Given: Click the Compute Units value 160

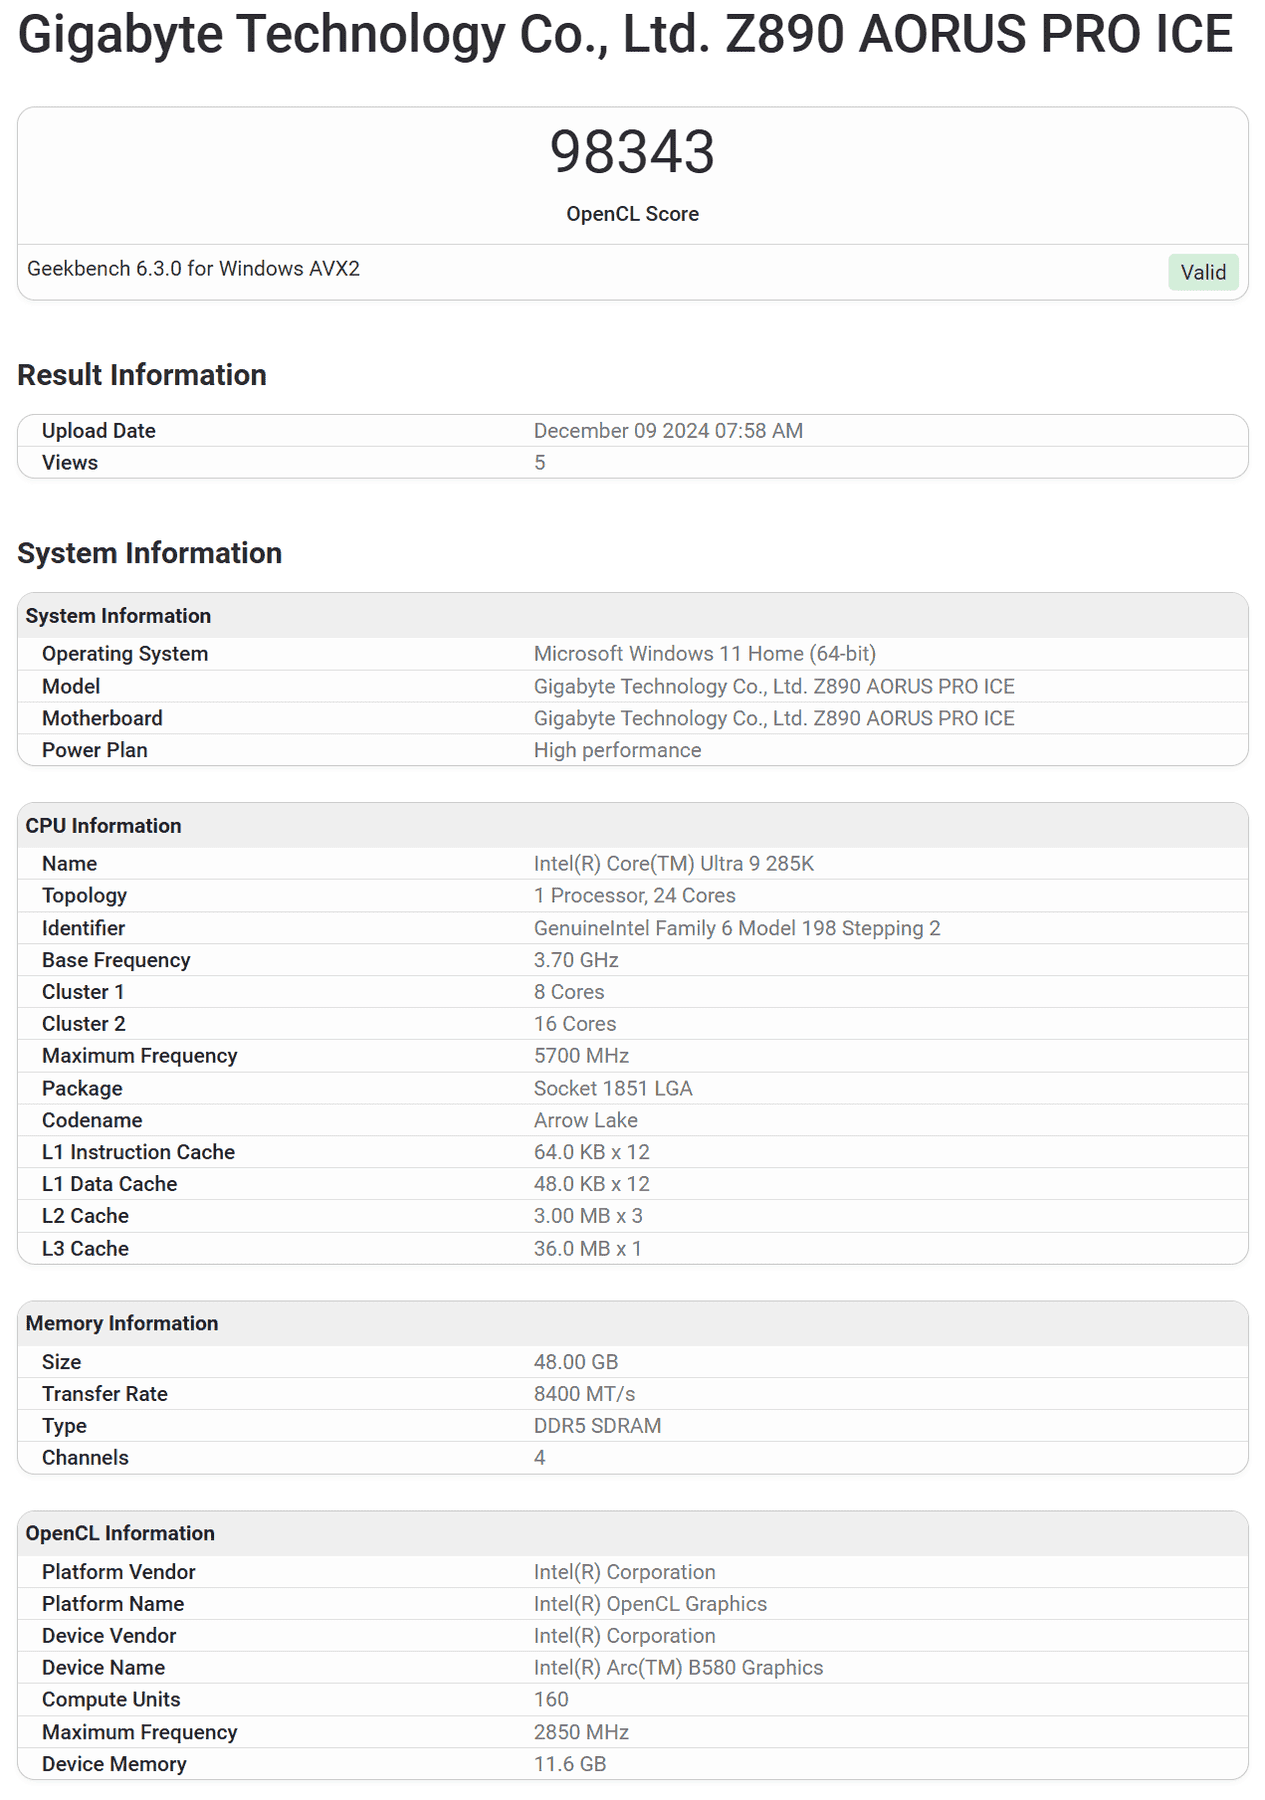Looking at the screenshot, I should click(x=551, y=1699).
